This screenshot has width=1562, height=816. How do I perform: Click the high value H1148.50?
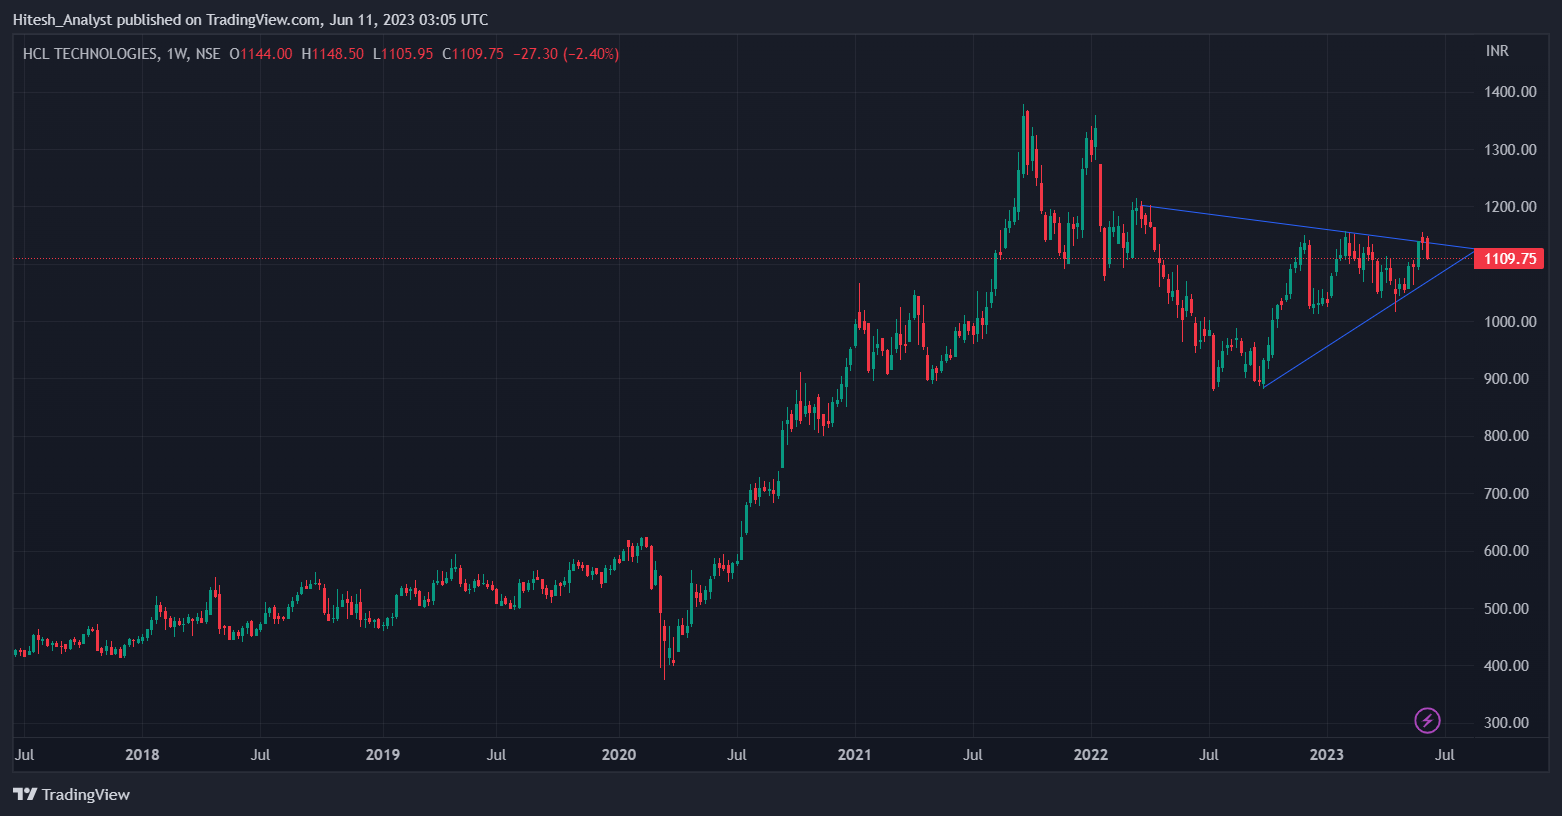coord(333,54)
